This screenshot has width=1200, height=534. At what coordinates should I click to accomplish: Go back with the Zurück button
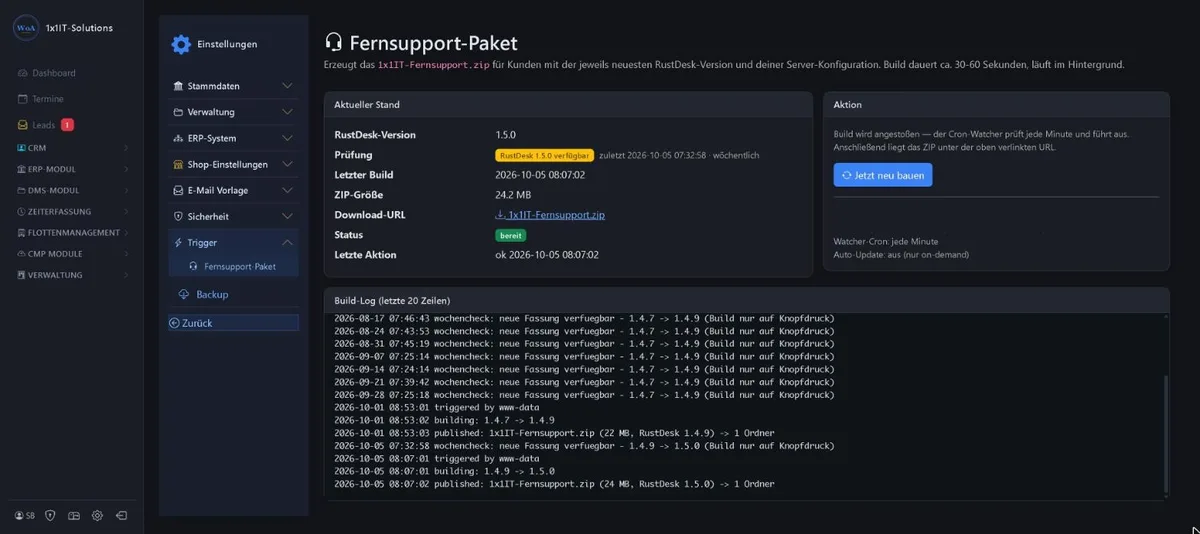tap(233, 323)
